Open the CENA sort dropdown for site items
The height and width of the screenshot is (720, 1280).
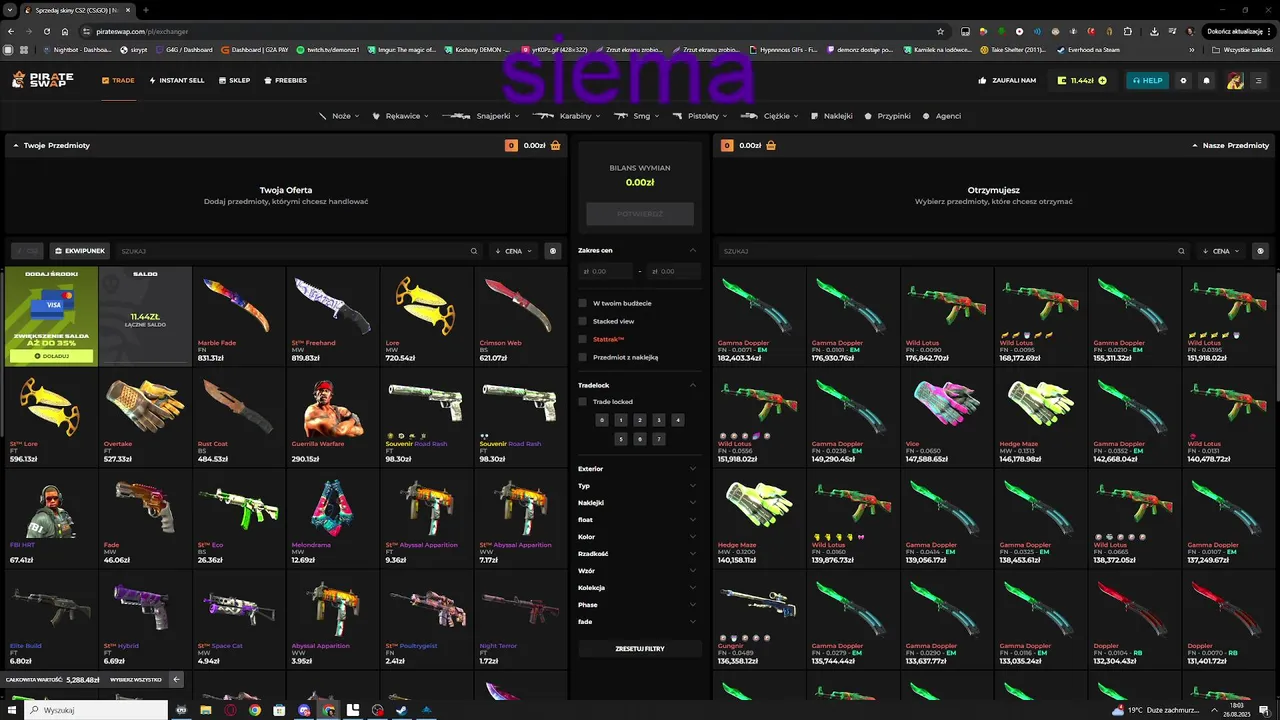[x=1221, y=251]
